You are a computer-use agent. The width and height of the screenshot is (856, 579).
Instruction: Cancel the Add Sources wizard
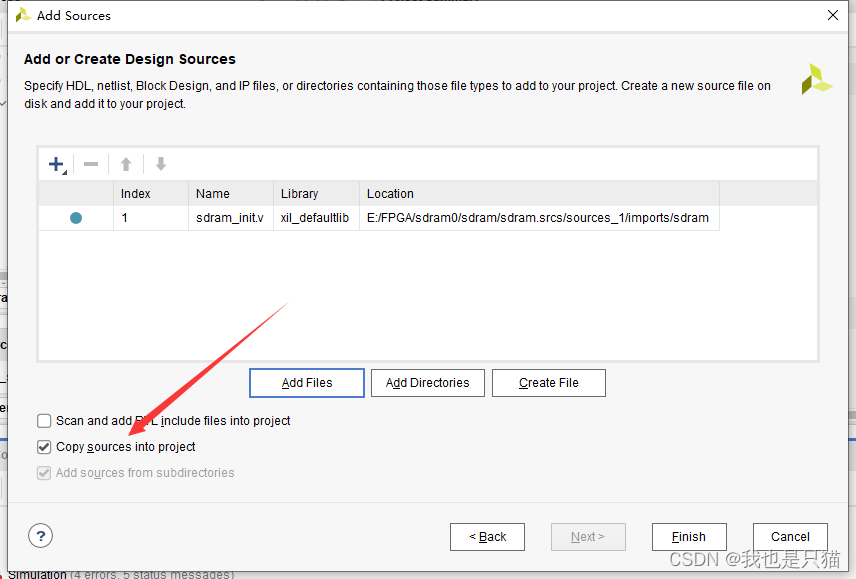[x=790, y=537]
